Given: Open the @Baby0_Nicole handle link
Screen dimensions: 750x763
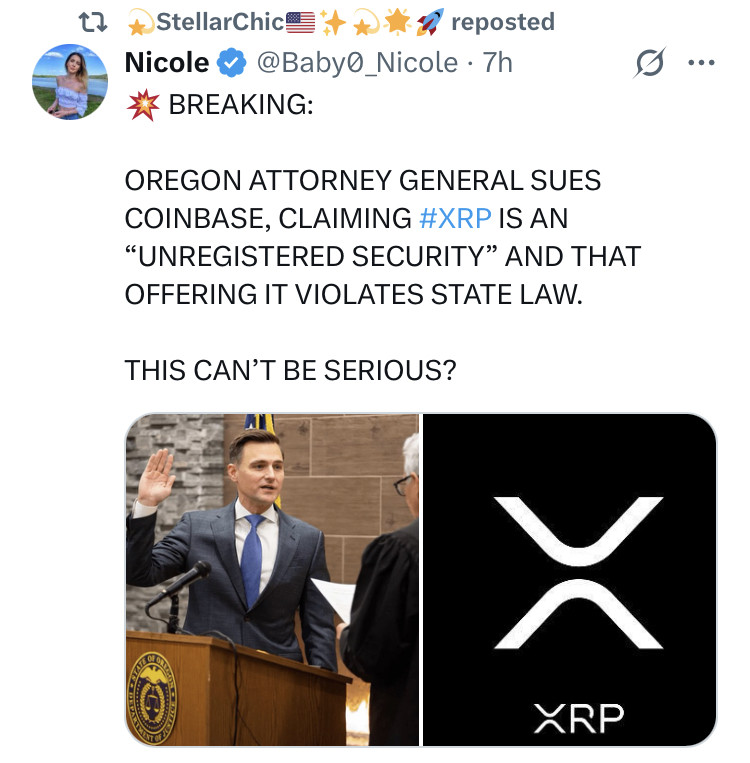Looking at the screenshot, I should pyautogui.click(x=357, y=63).
